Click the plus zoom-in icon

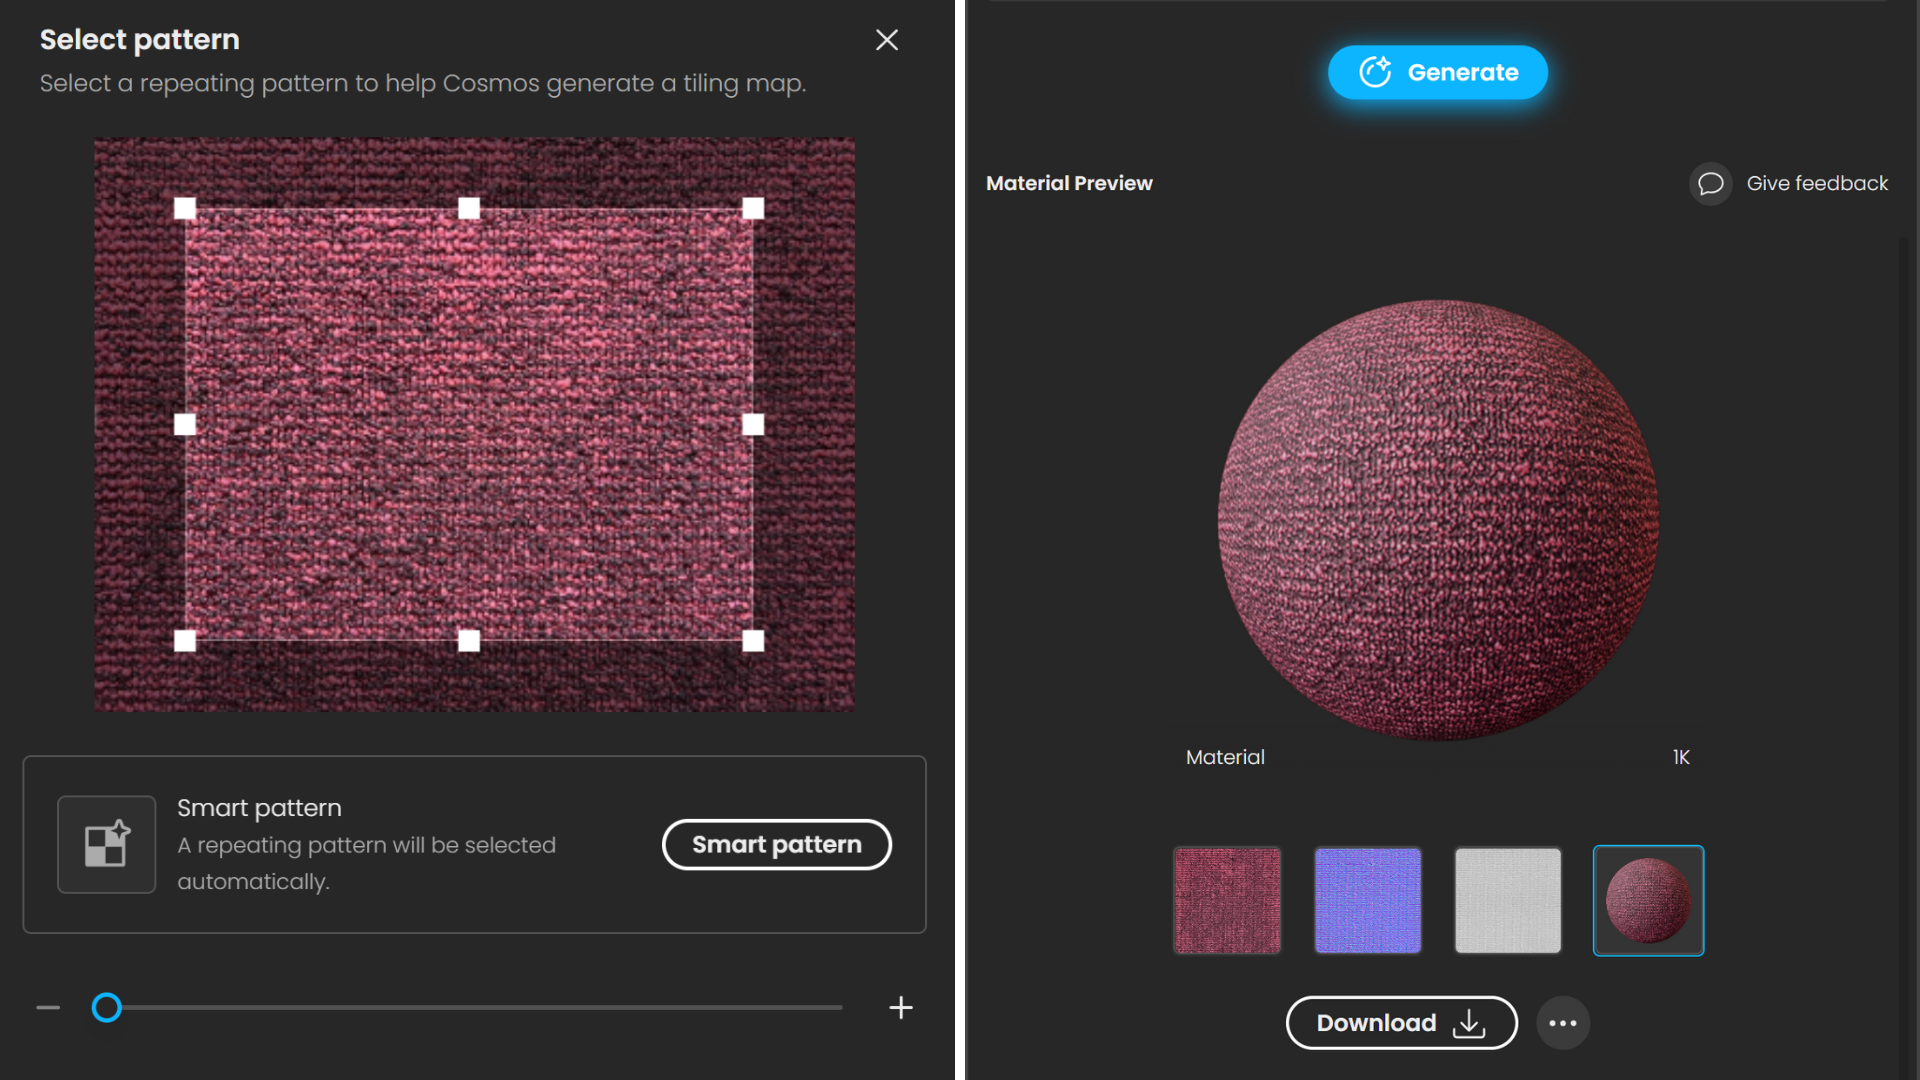click(x=901, y=1007)
